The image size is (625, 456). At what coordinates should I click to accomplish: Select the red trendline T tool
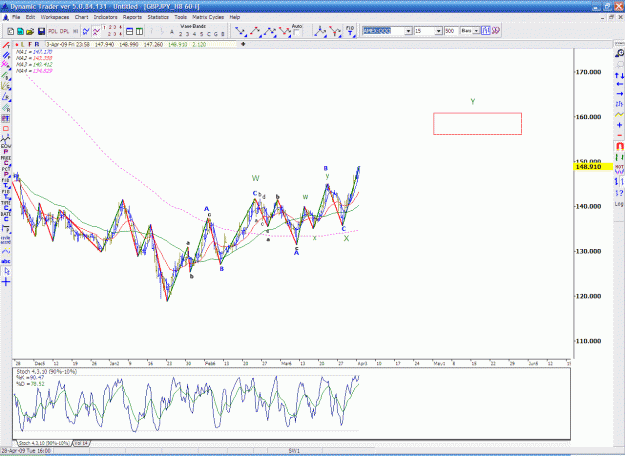click(x=6, y=45)
